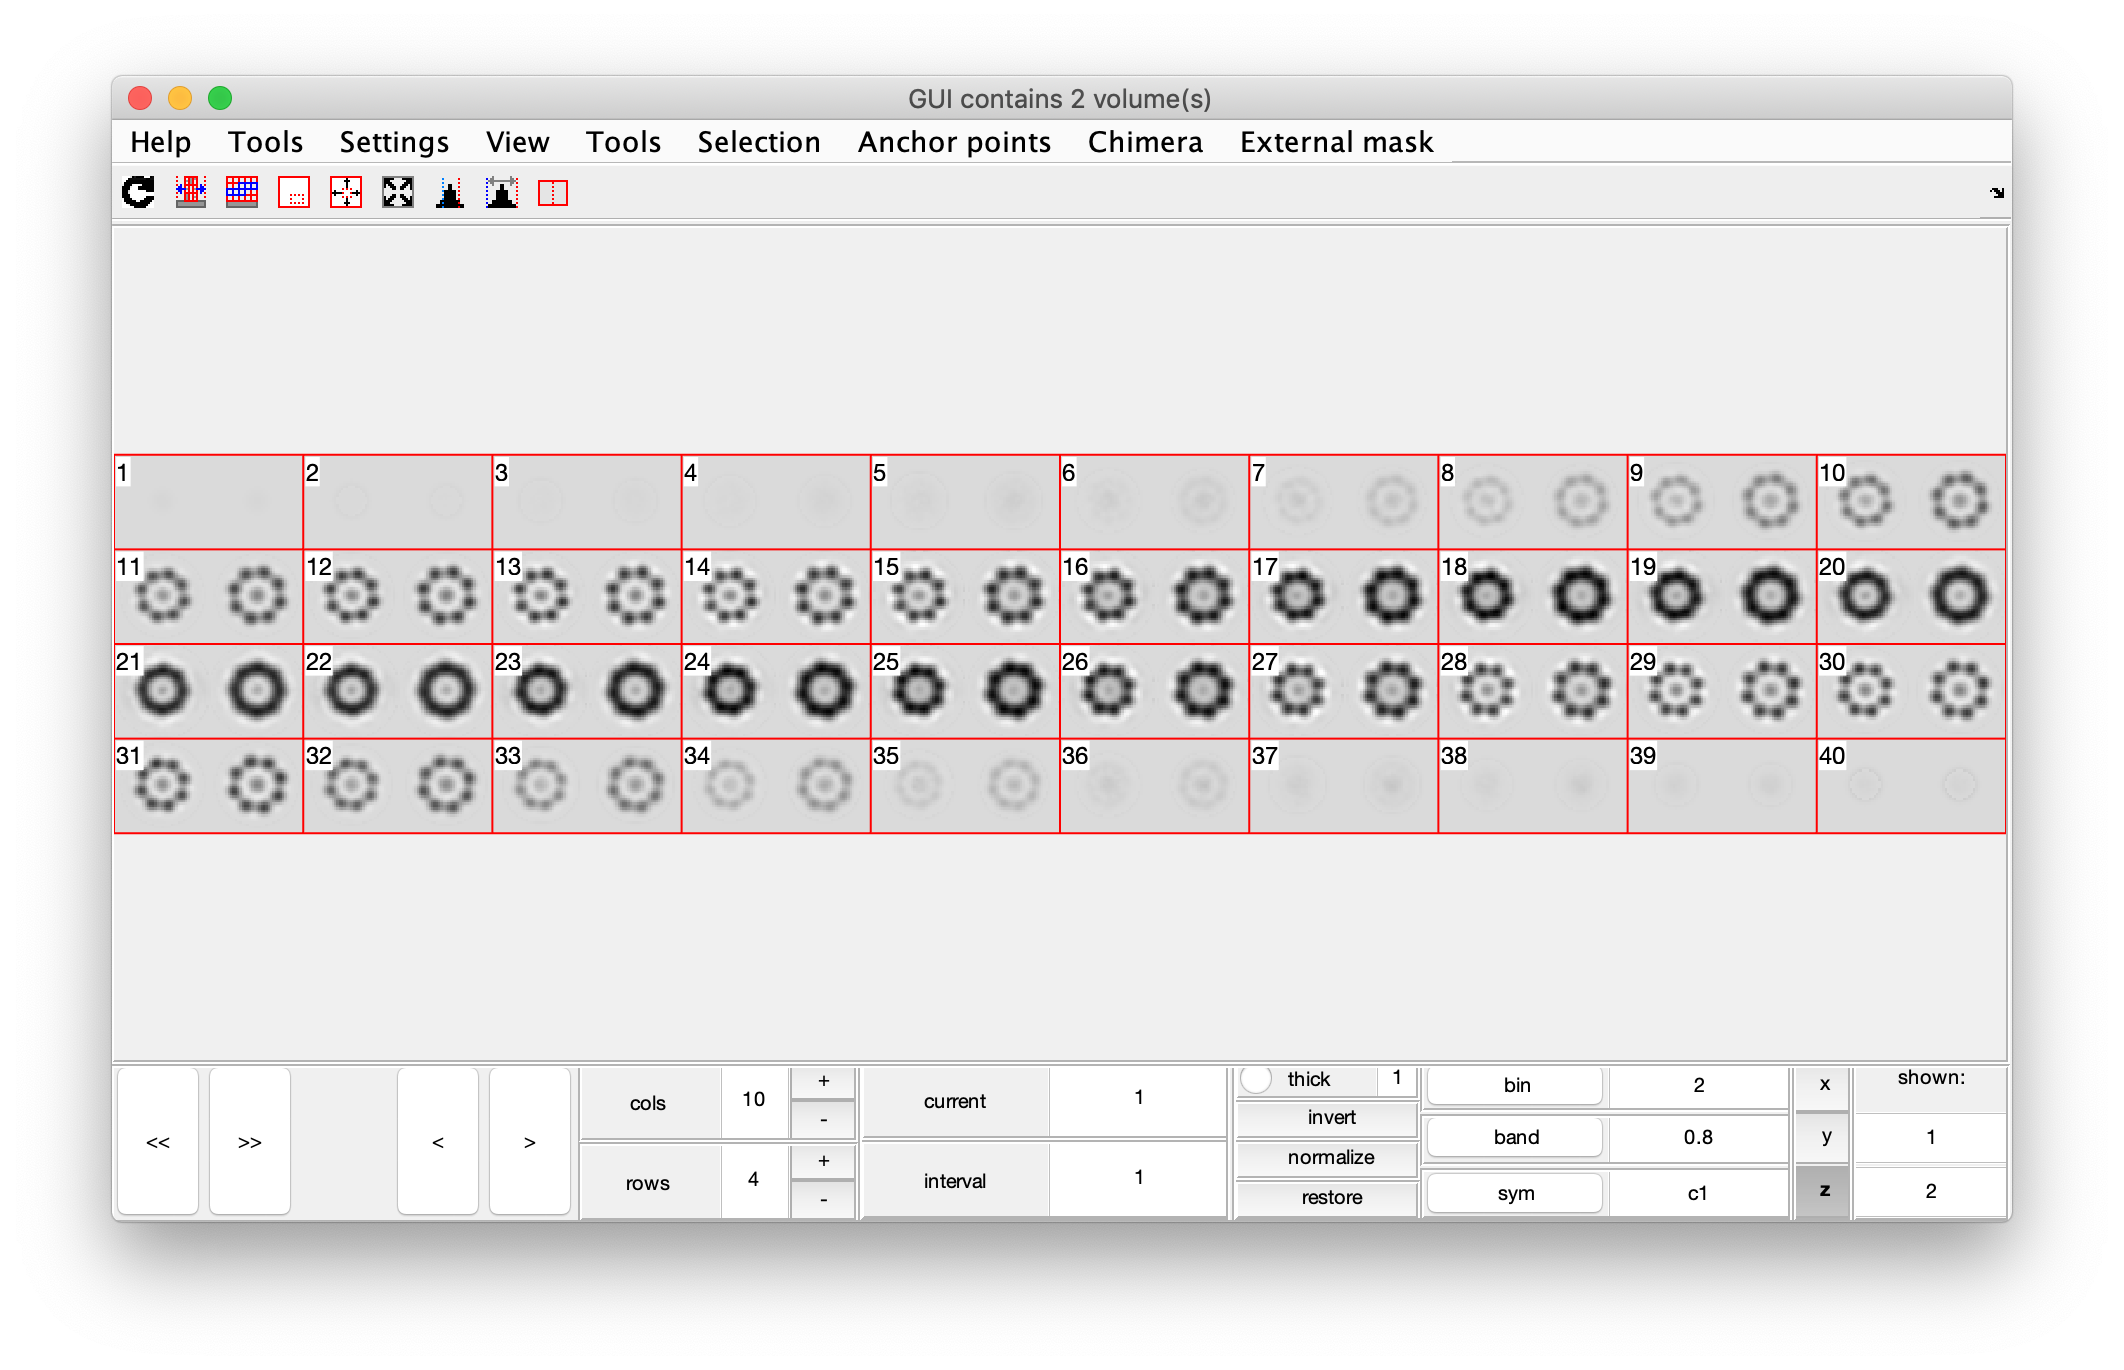The height and width of the screenshot is (1370, 2124).
Task: Click the < previous slice button
Action: [438, 1142]
